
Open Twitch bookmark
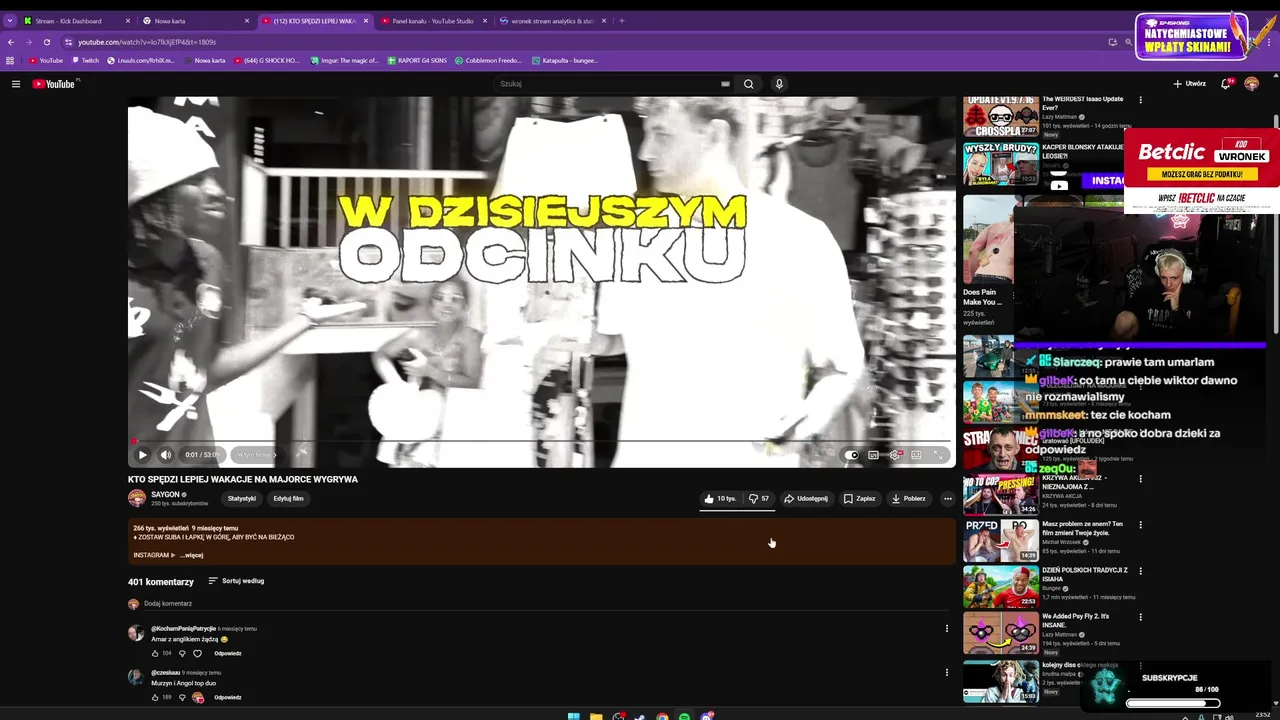pos(85,60)
